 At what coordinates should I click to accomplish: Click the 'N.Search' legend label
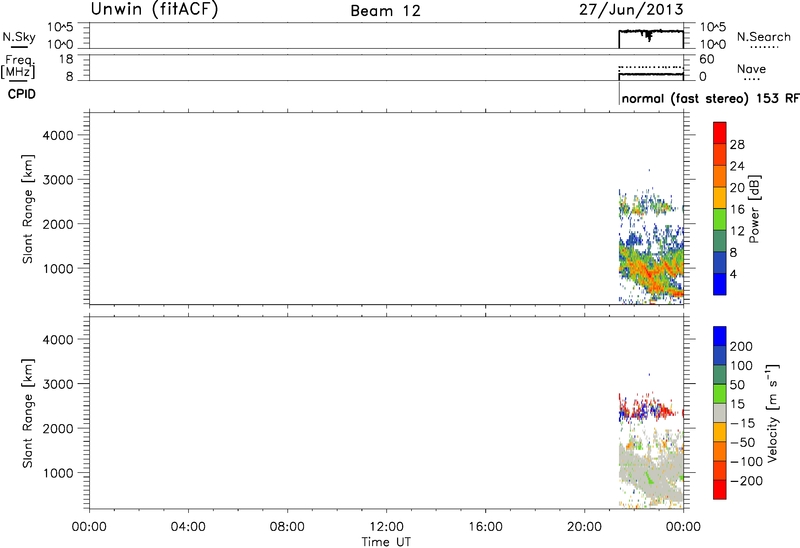pyautogui.click(x=763, y=37)
